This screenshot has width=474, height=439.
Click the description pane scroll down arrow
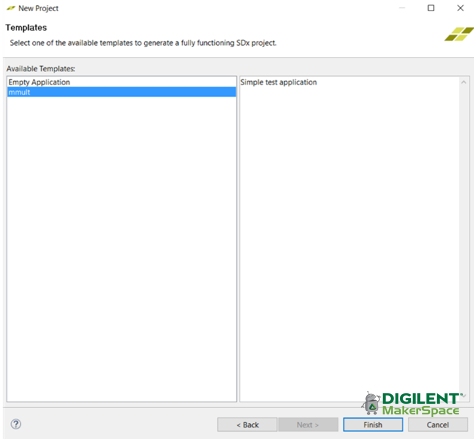pyautogui.click(x=463, y=396)
